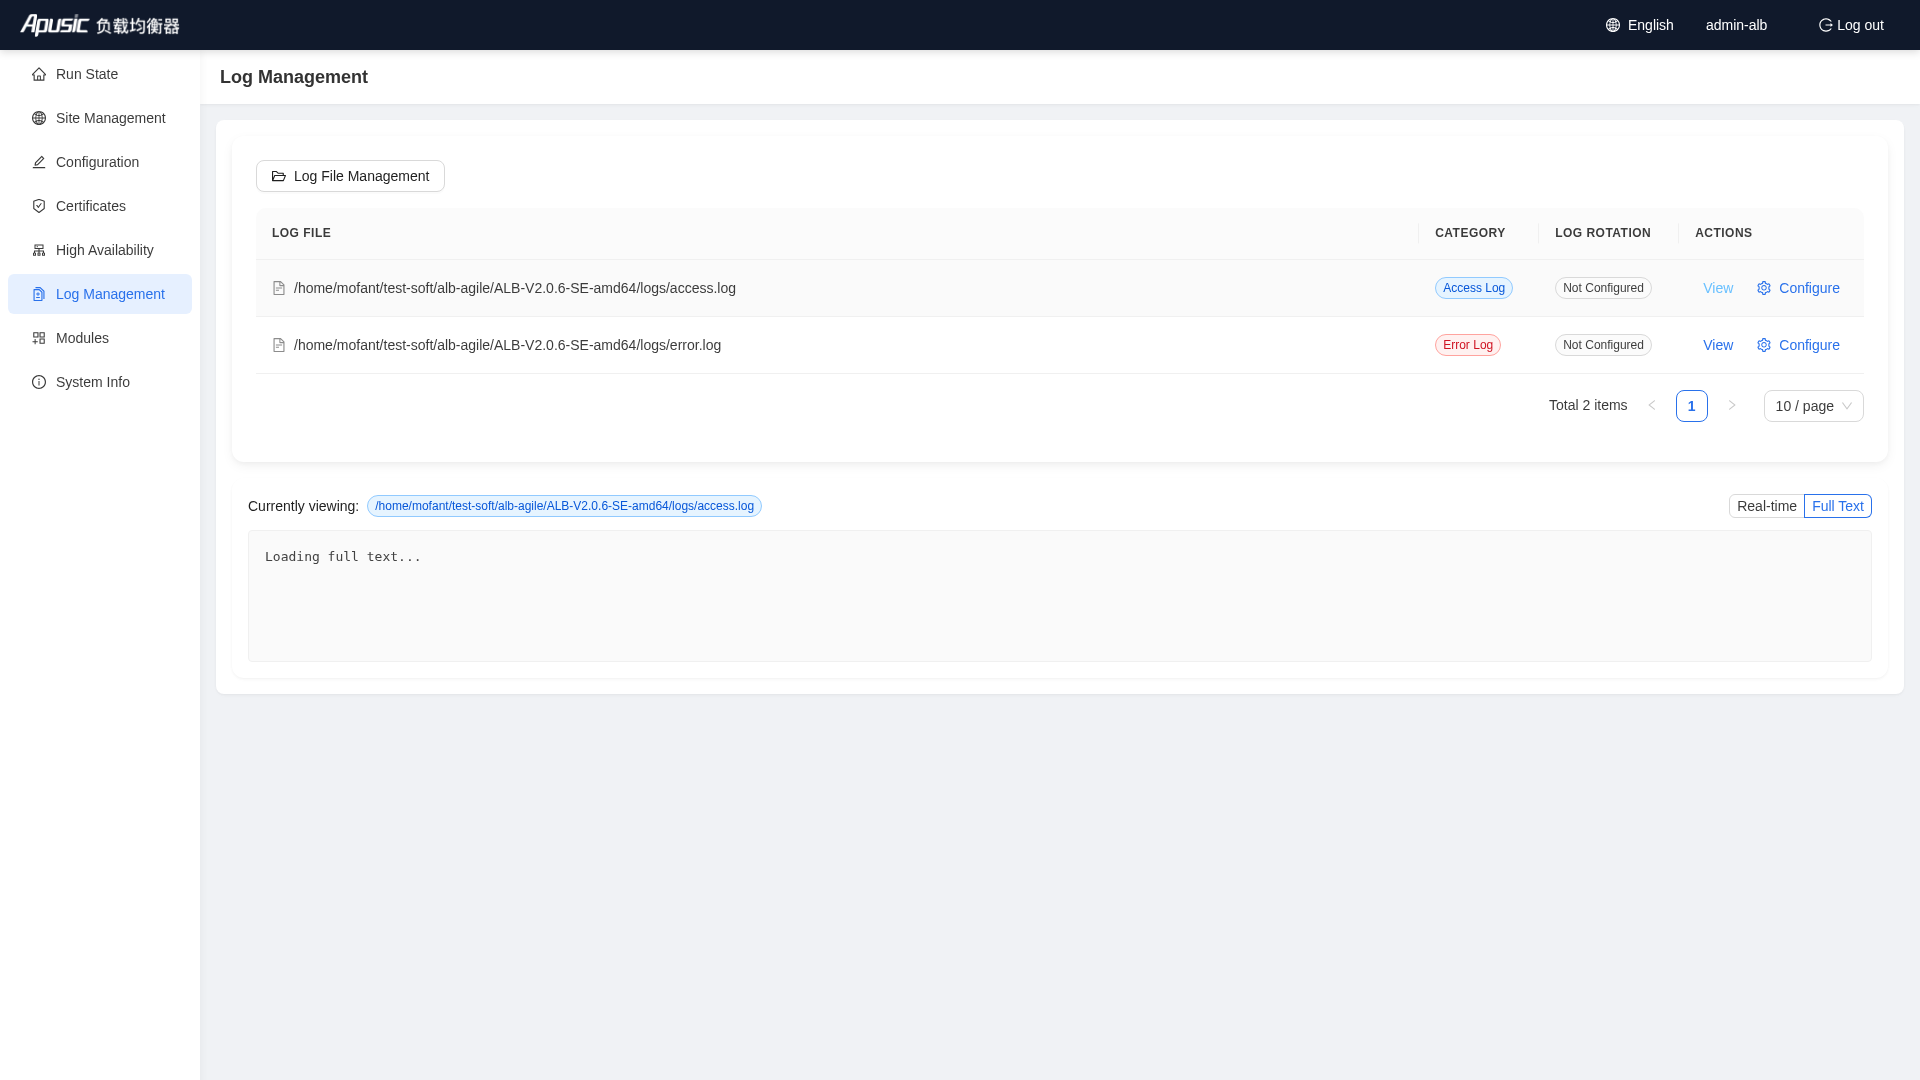Click the file icon beside error.log path
This screenshot has height=1080, width=1920.
click(279, 345)
